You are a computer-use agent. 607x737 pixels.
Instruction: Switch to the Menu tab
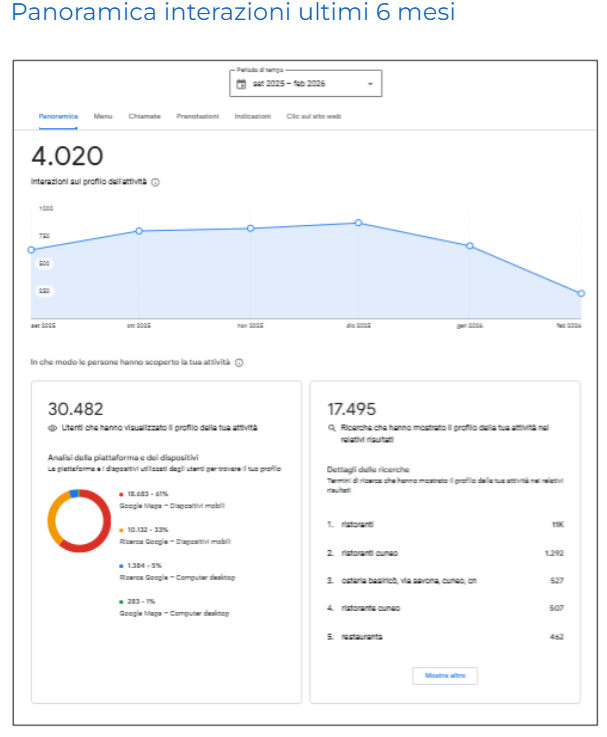point(103,117)
